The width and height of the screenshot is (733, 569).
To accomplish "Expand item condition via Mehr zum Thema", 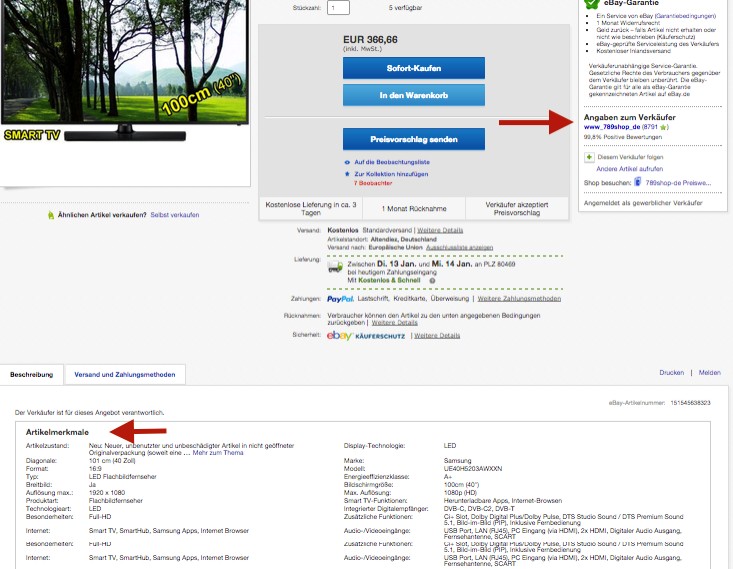I will tap(217, 453).
